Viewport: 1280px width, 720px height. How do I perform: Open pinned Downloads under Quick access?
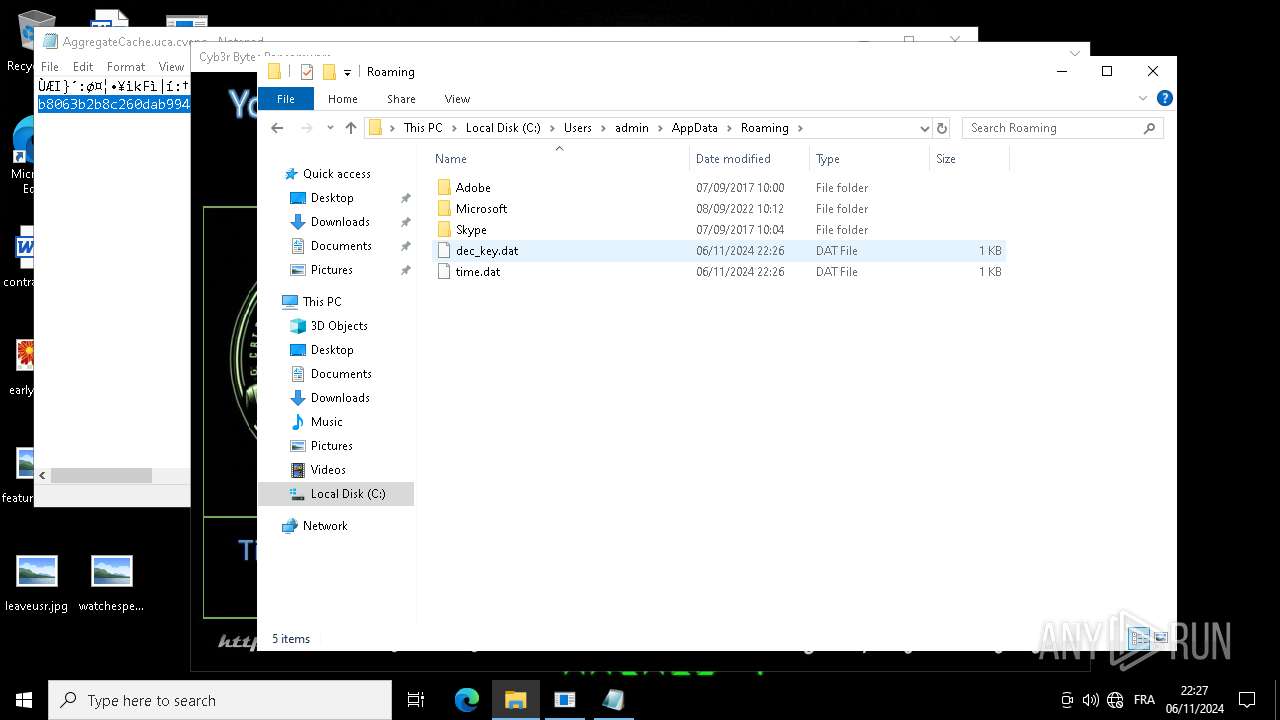click(340, 222)
